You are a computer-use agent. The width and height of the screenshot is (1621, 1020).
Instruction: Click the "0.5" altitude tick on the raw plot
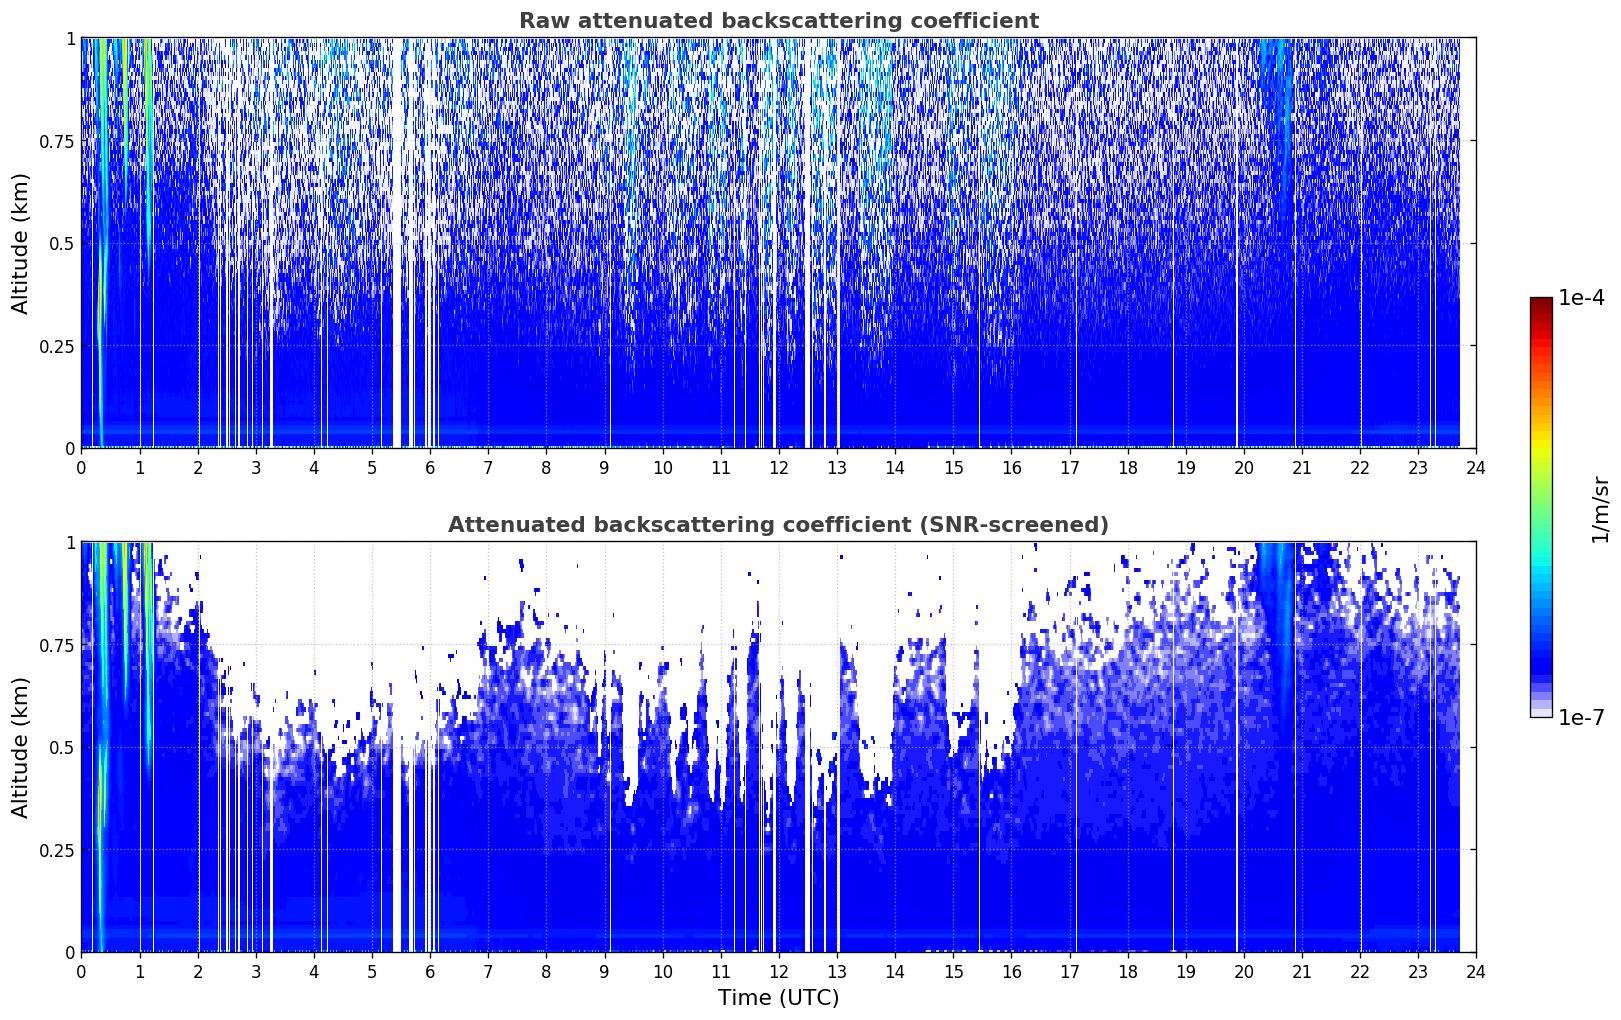63,243
